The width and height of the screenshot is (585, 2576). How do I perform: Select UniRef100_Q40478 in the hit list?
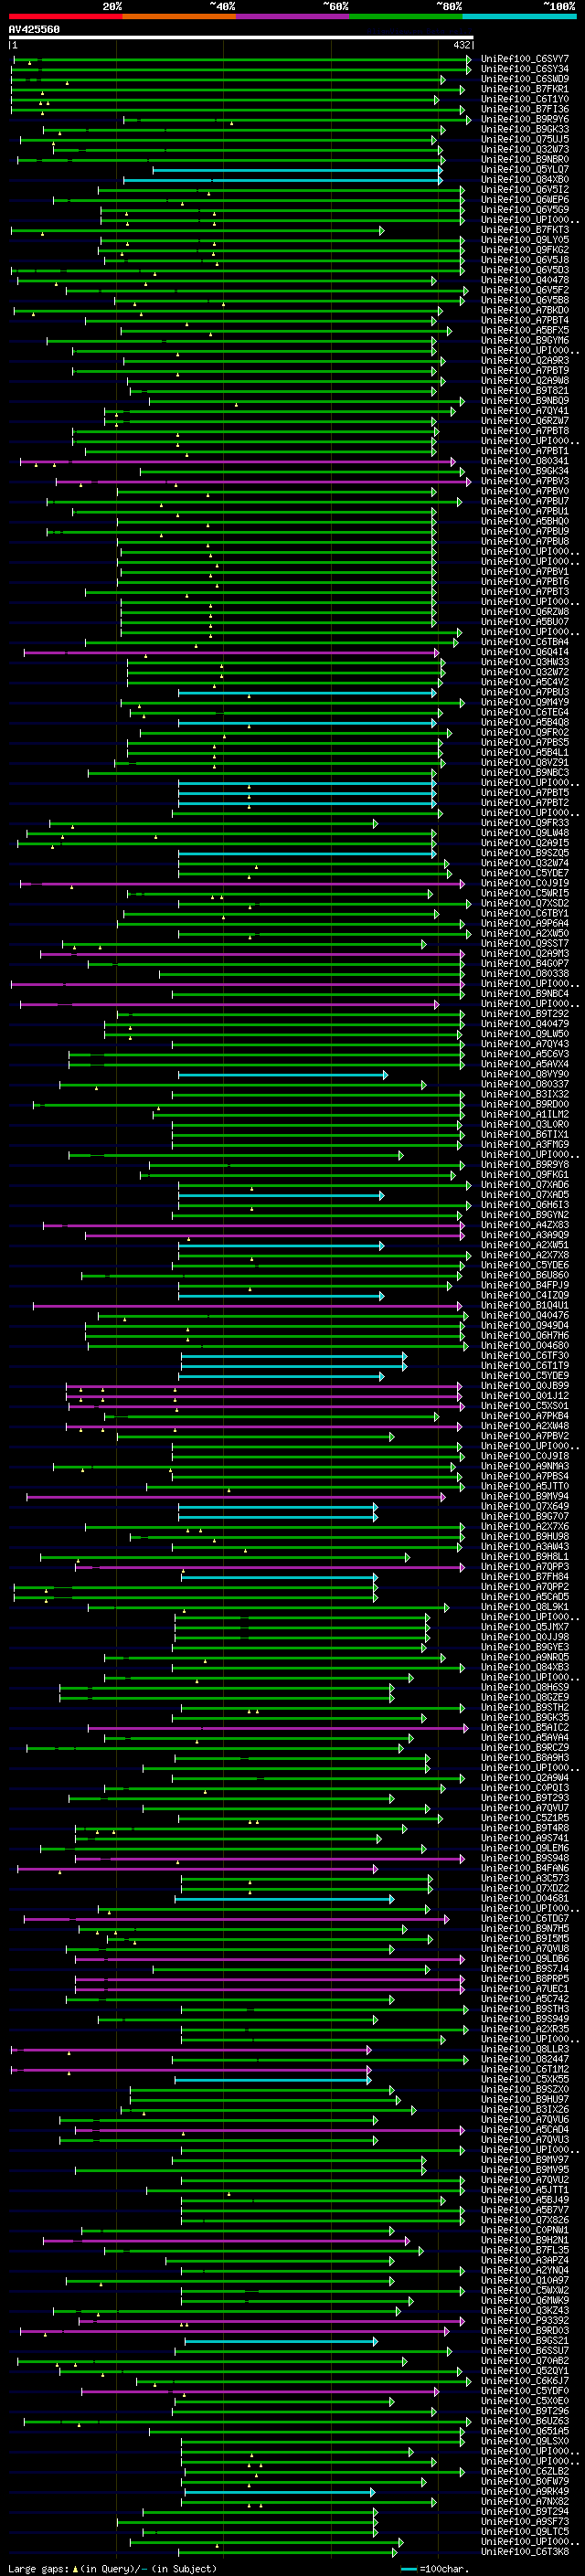[525, 280]
